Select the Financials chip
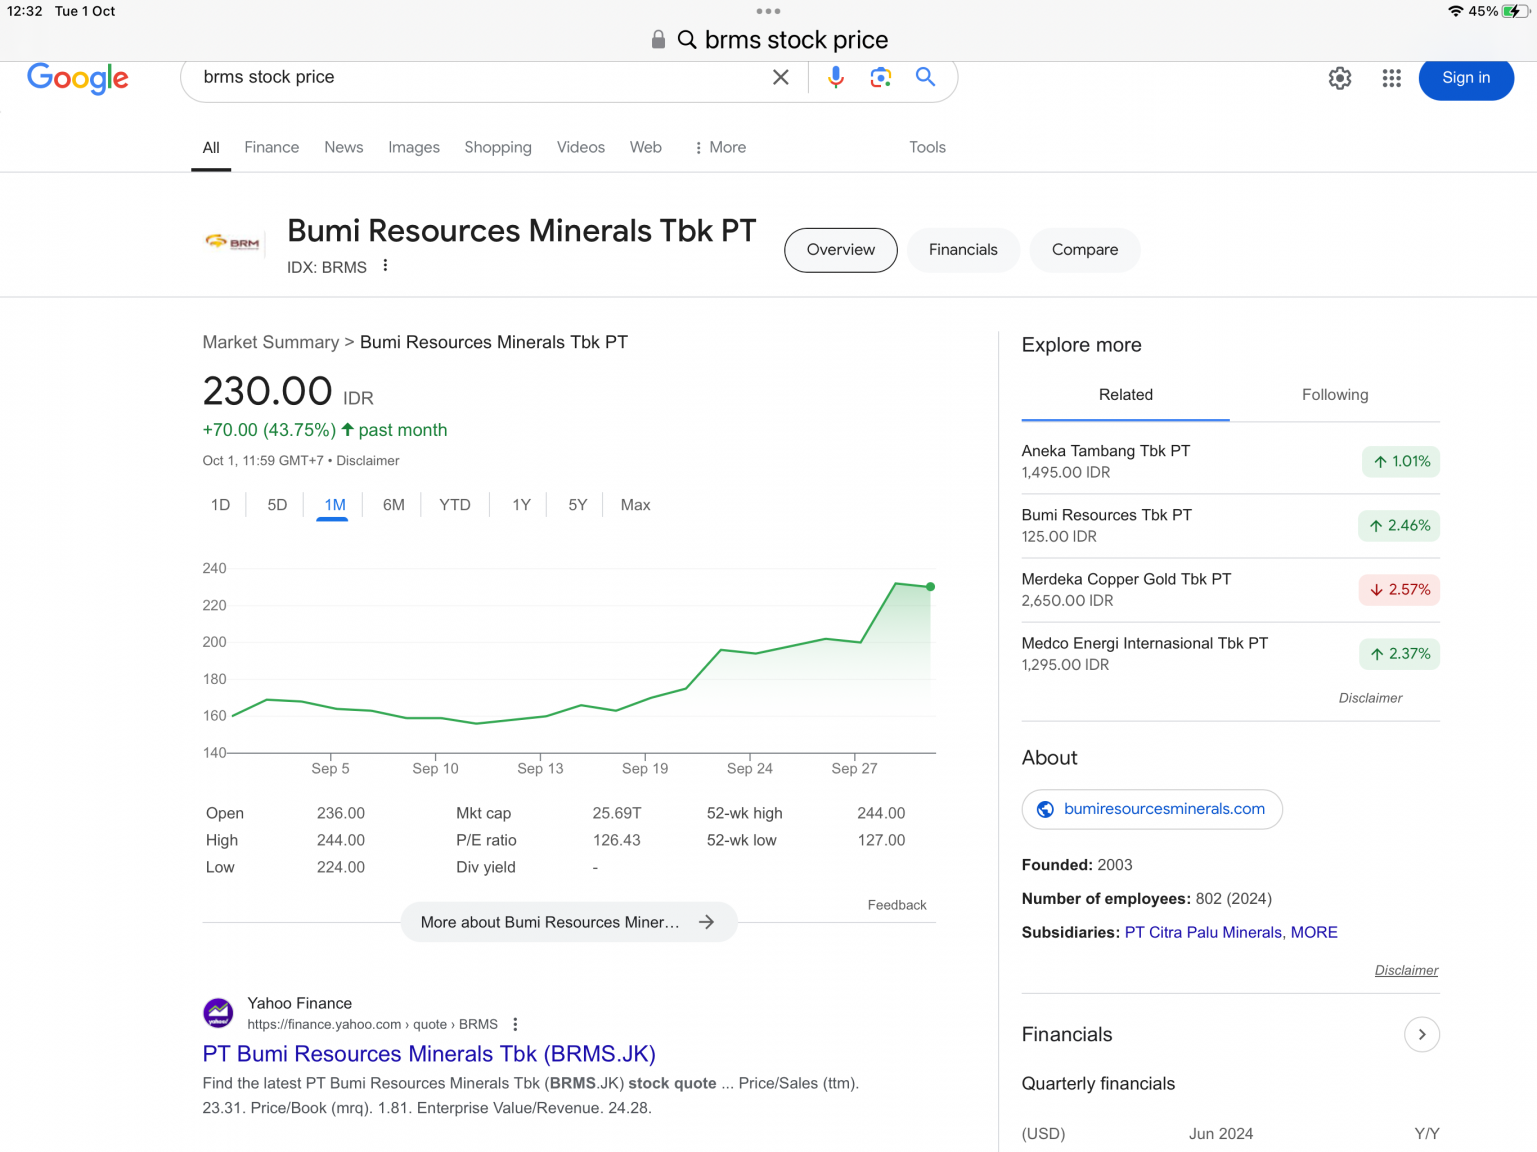The height and width of the screenshot is (1152, 1537). click(x=963, y=250)
